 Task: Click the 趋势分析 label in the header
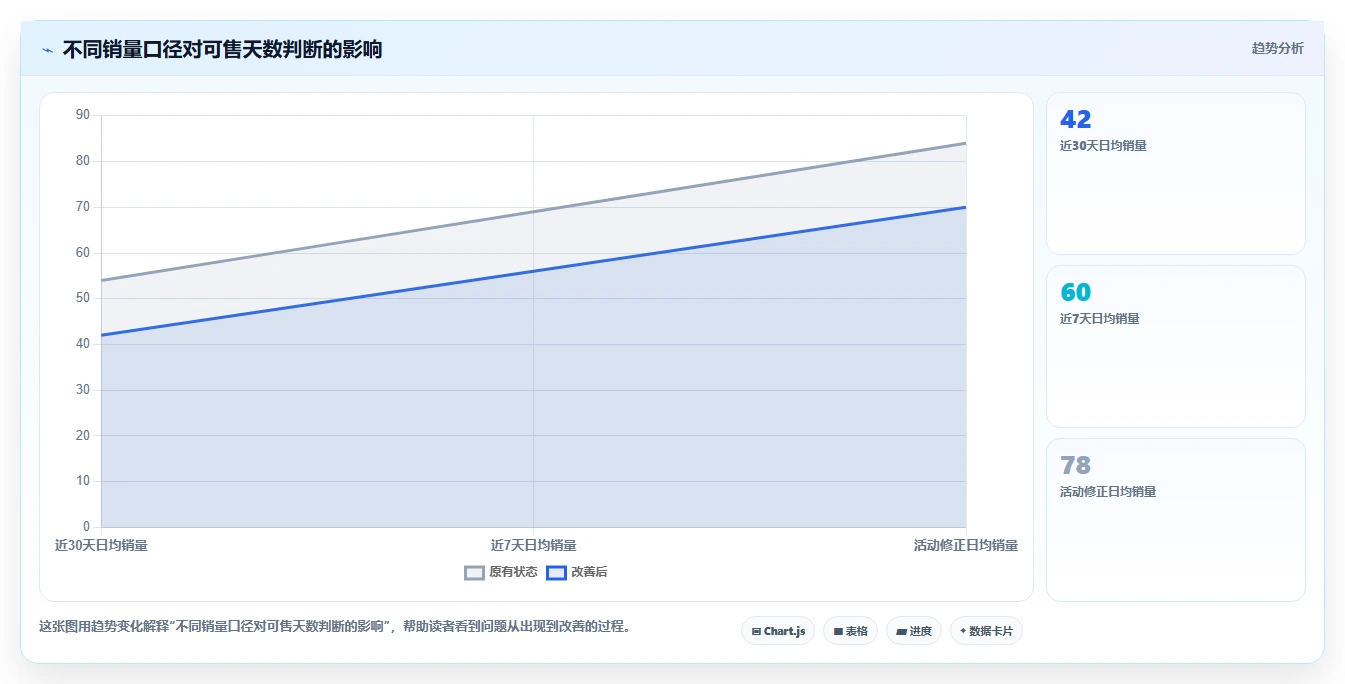pos(1277,48)
